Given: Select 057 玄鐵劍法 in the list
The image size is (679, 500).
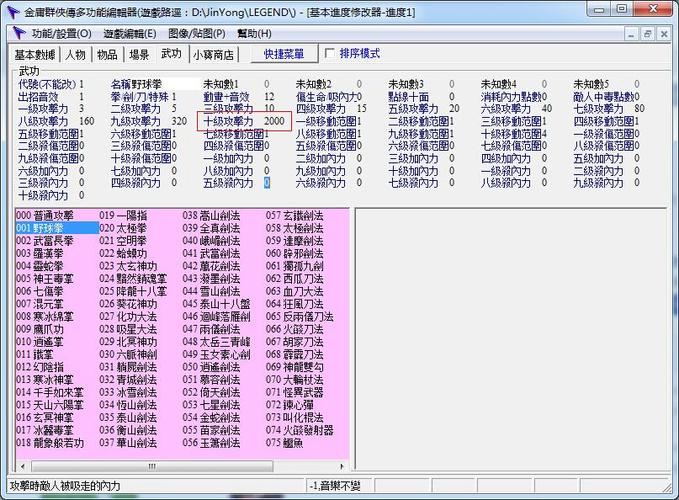Looking at the screenshot, I should (x=294, y=215).
